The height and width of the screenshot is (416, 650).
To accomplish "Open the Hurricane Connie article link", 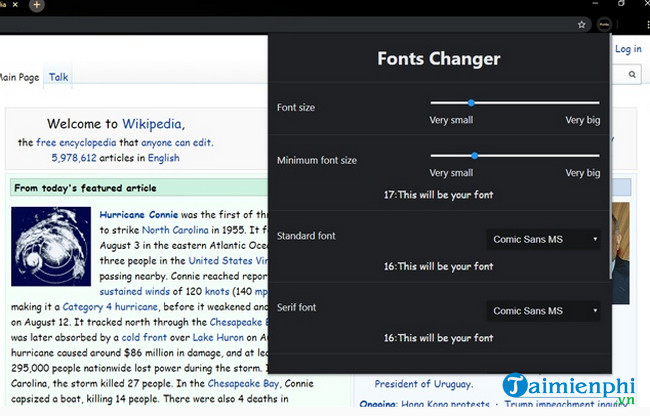I will point(138,215).
